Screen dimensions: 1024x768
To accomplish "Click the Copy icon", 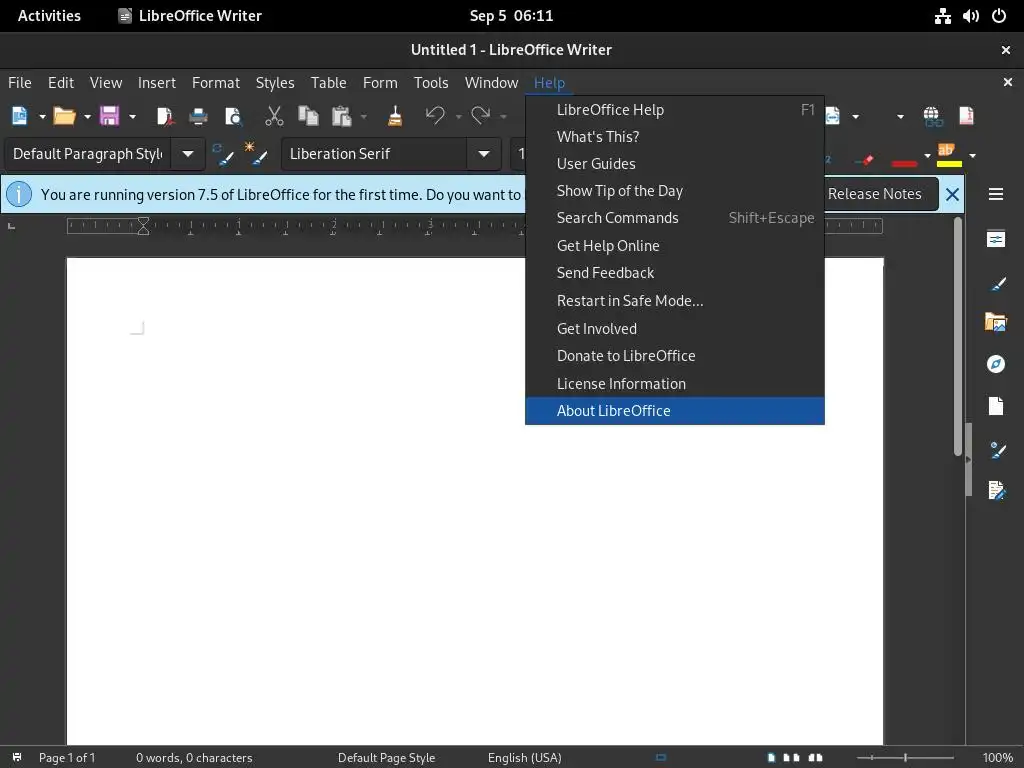I will [308, 116].
